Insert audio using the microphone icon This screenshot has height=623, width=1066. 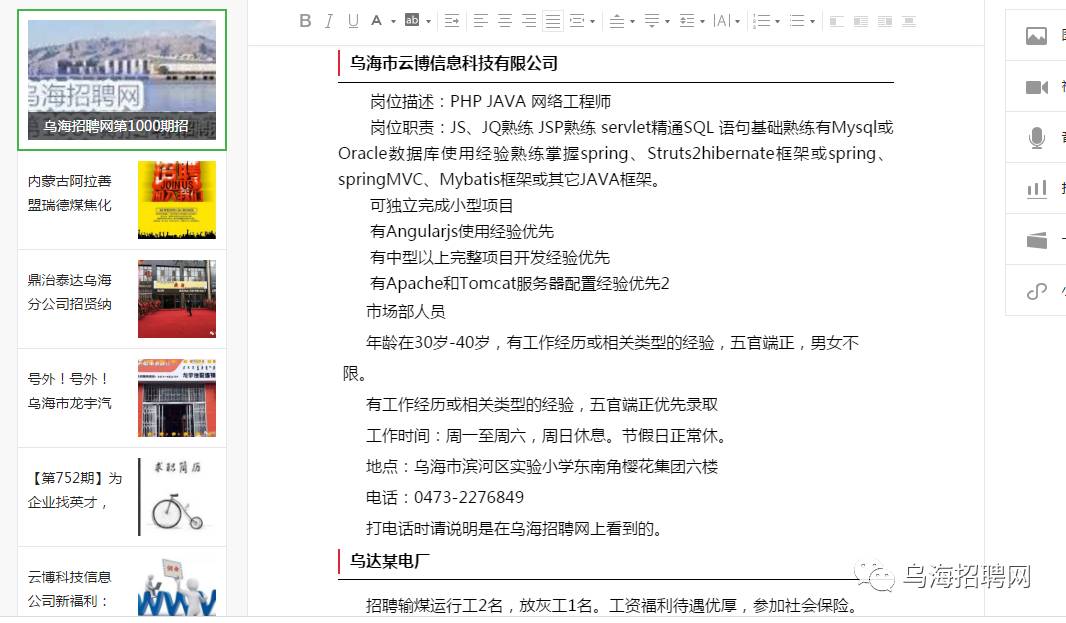1036,137
